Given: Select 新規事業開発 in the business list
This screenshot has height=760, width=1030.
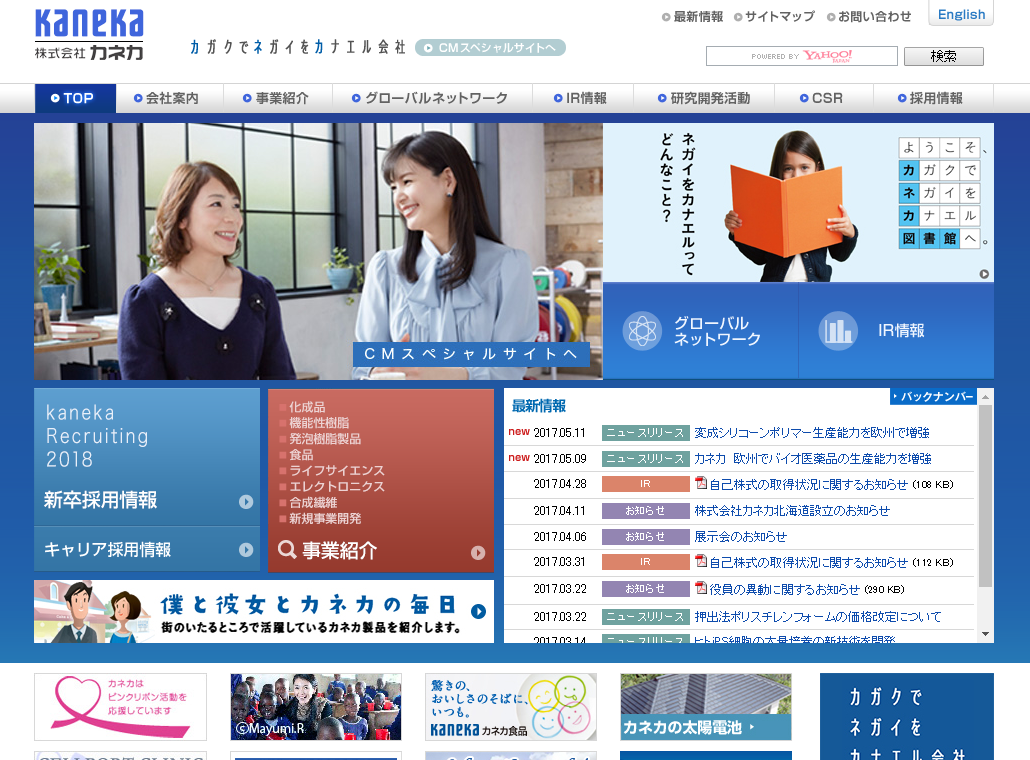Looking at the screenshot, I should coord(325,518).
